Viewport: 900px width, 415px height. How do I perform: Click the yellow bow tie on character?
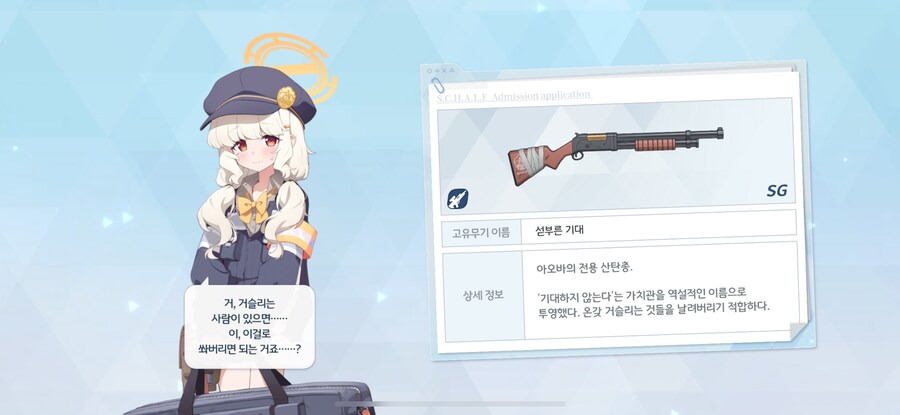click(252, 208)
